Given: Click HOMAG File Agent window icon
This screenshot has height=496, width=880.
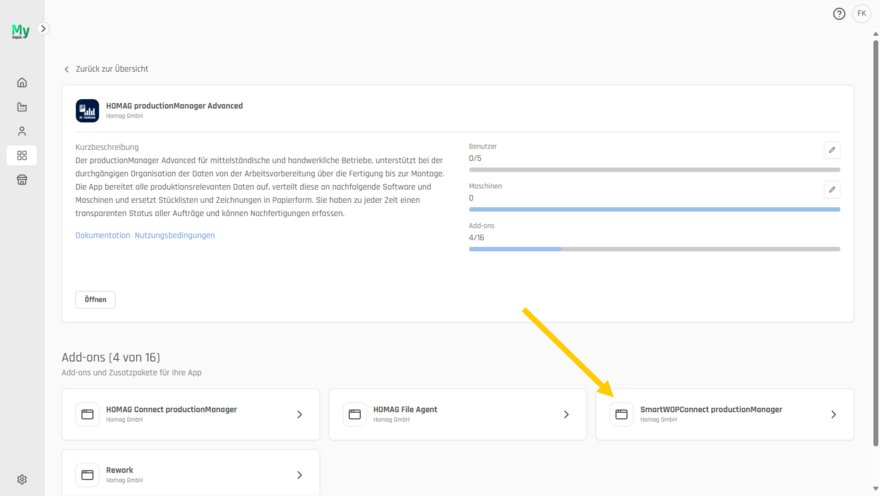Looking at the screenshot, I should click(355, 414).
